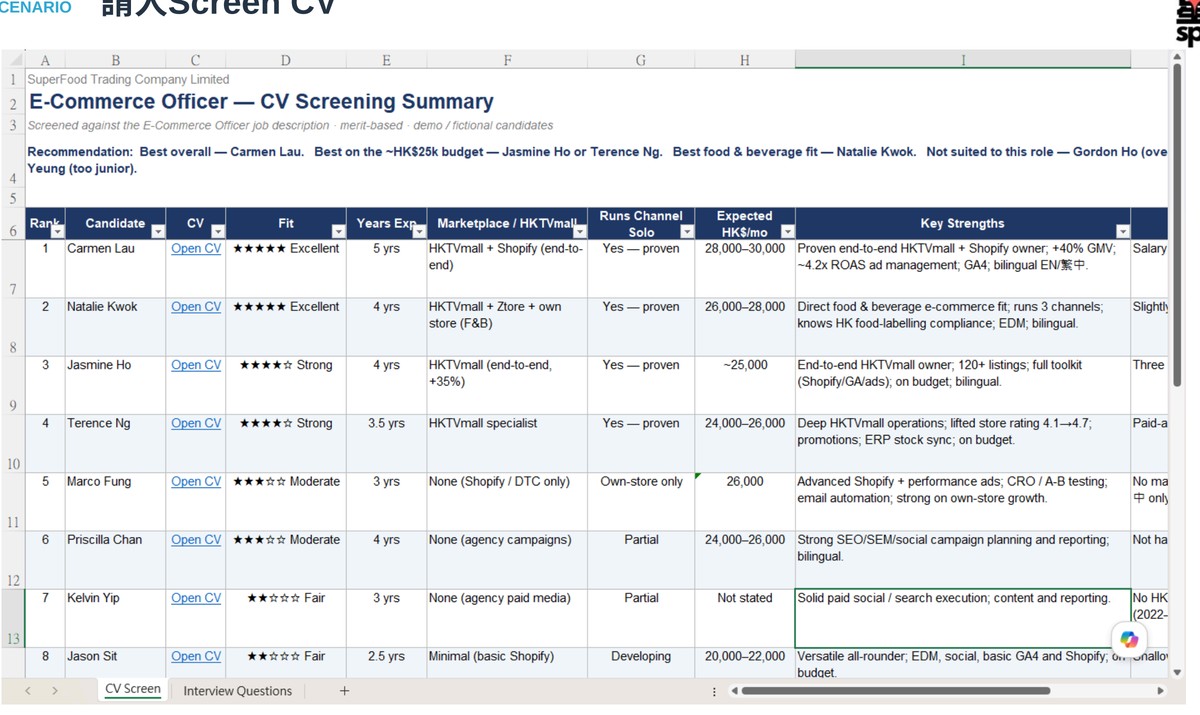Open the Candidate column filter dropdown
The image size is (1200, 715).
(x=157, y=232)
